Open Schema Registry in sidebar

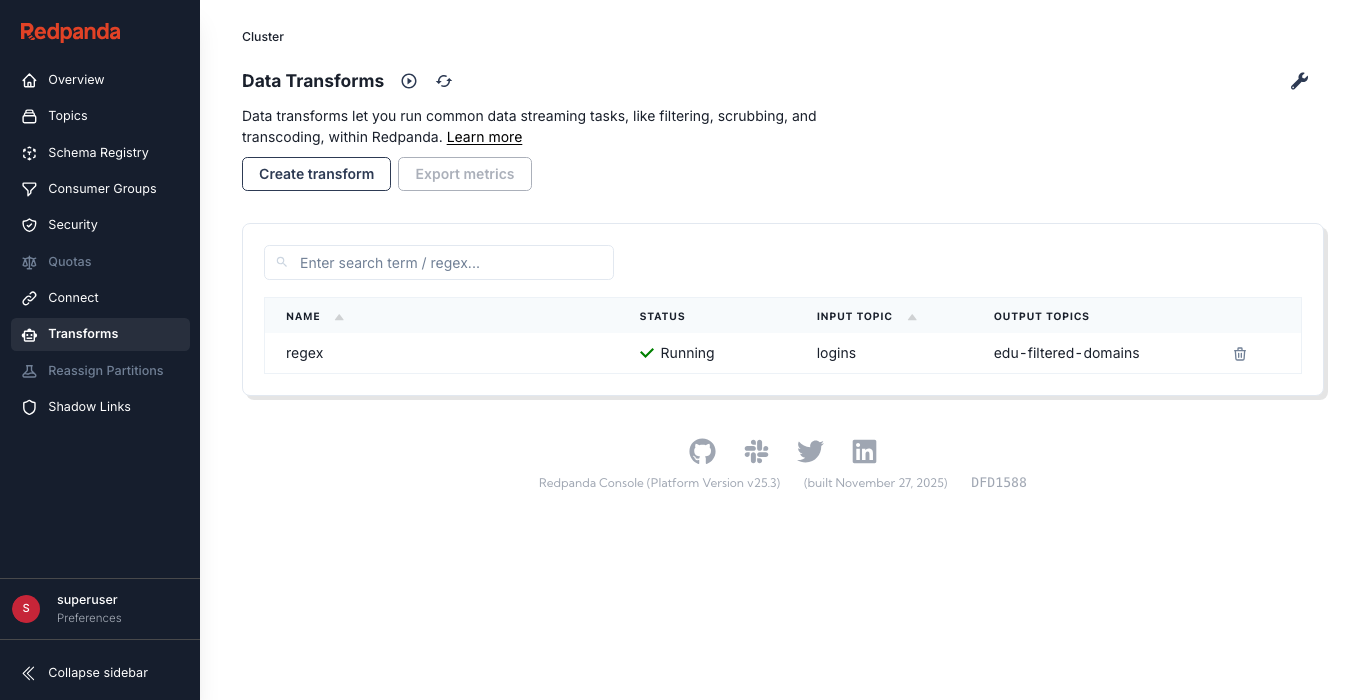coord(98,153)
